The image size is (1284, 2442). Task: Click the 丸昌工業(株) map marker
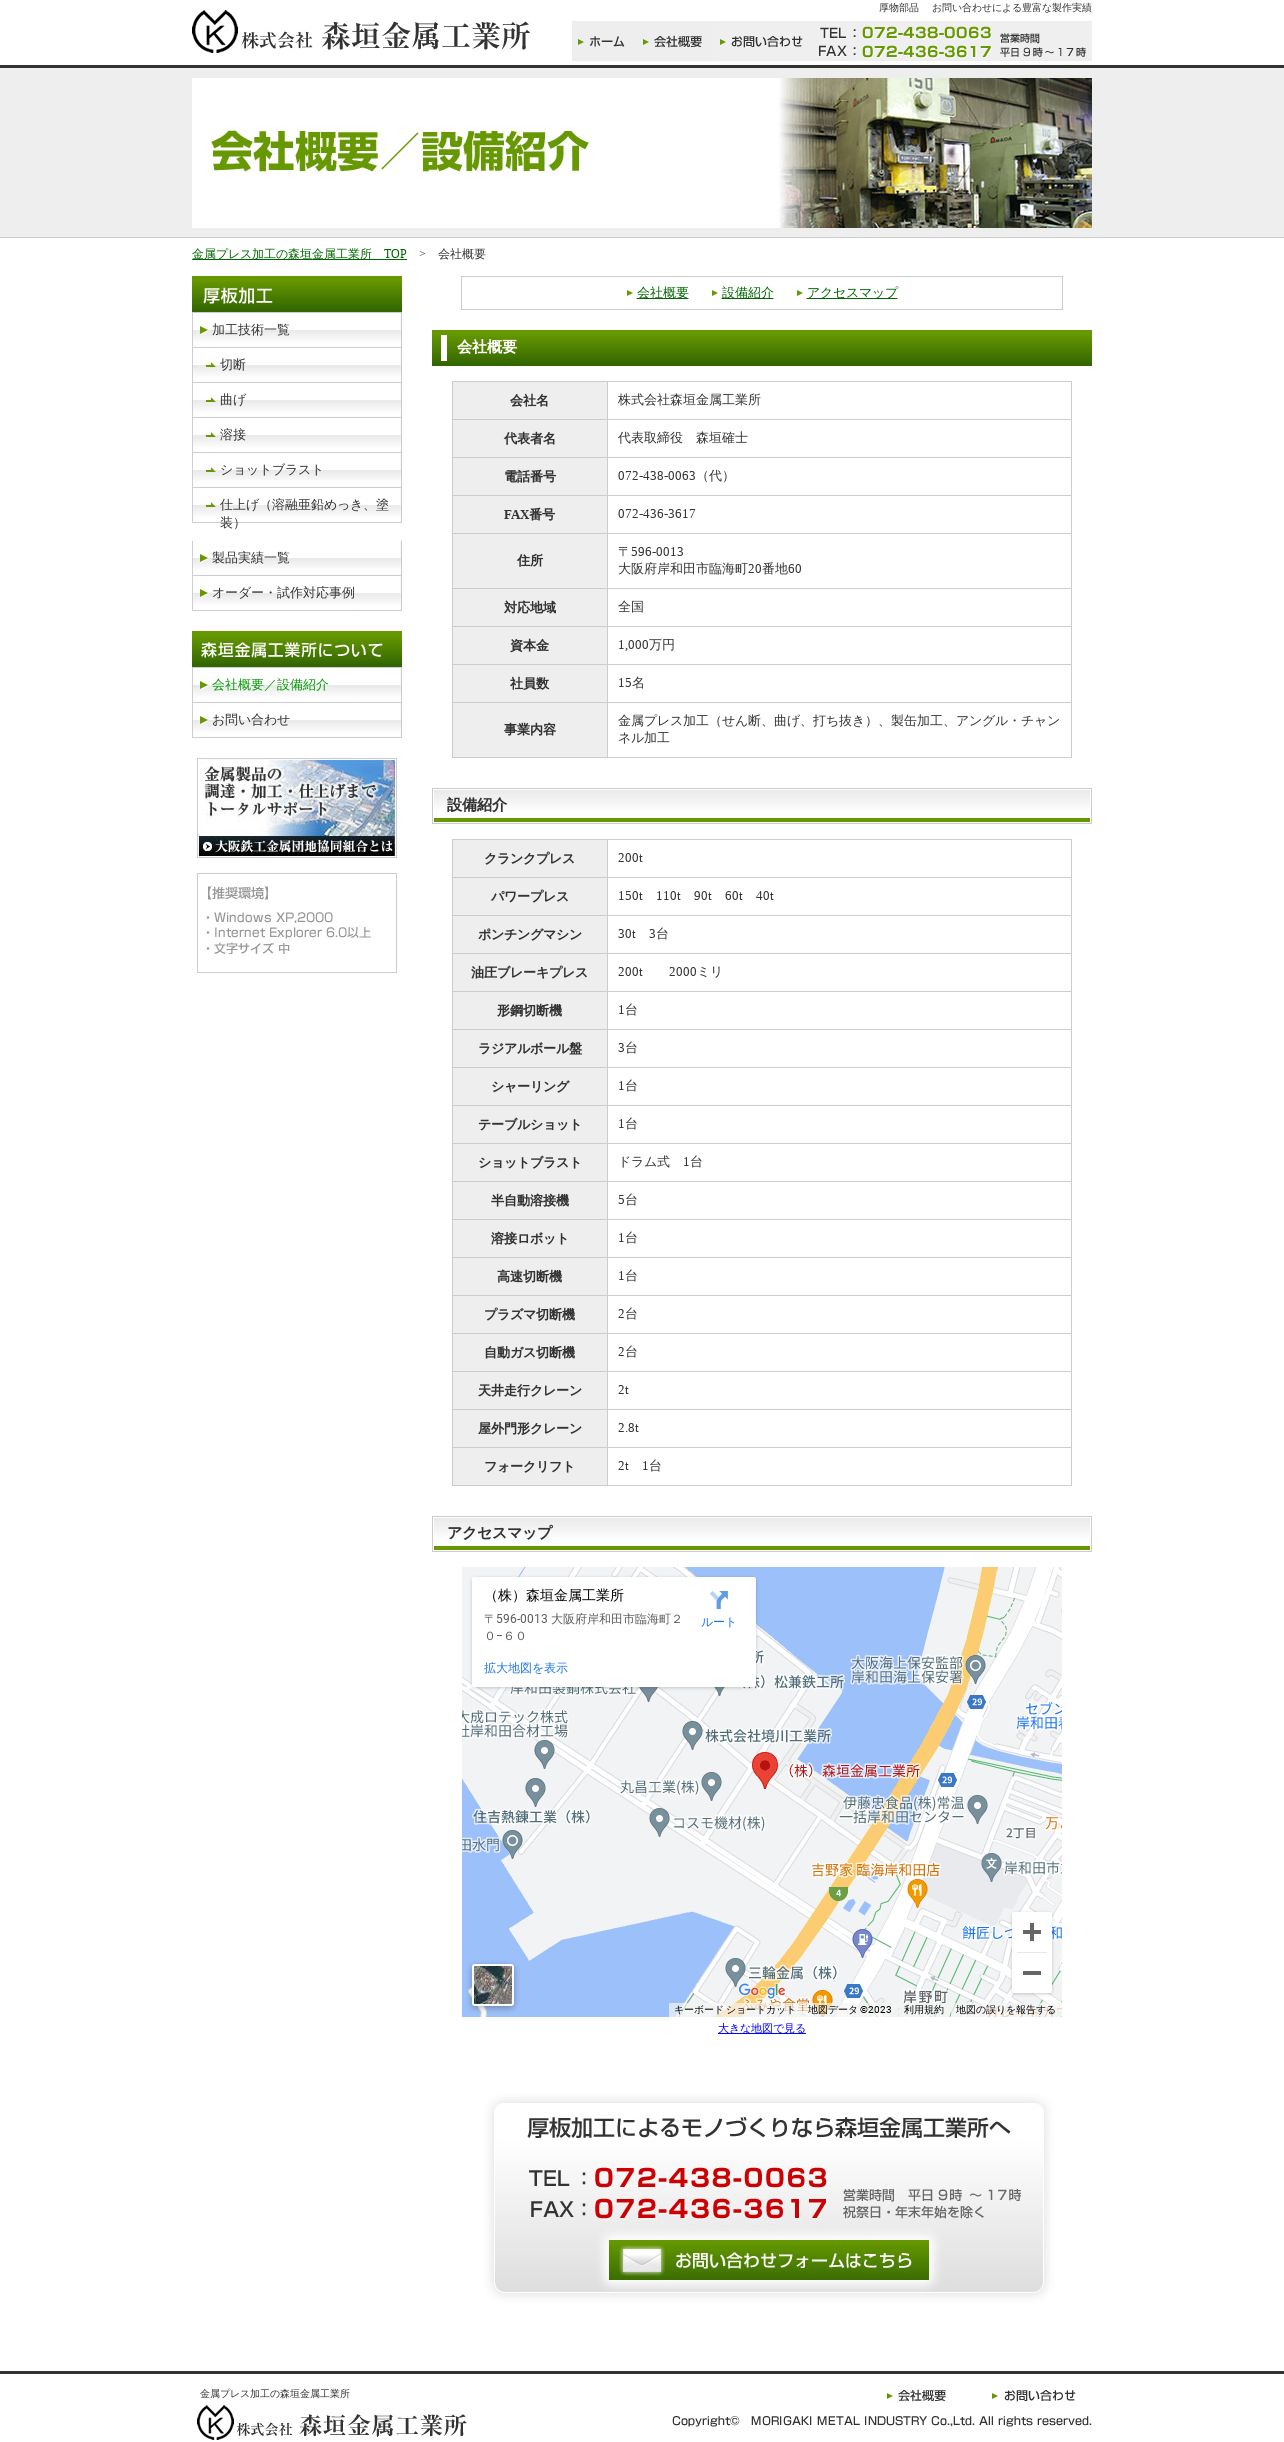[712, 1785]
